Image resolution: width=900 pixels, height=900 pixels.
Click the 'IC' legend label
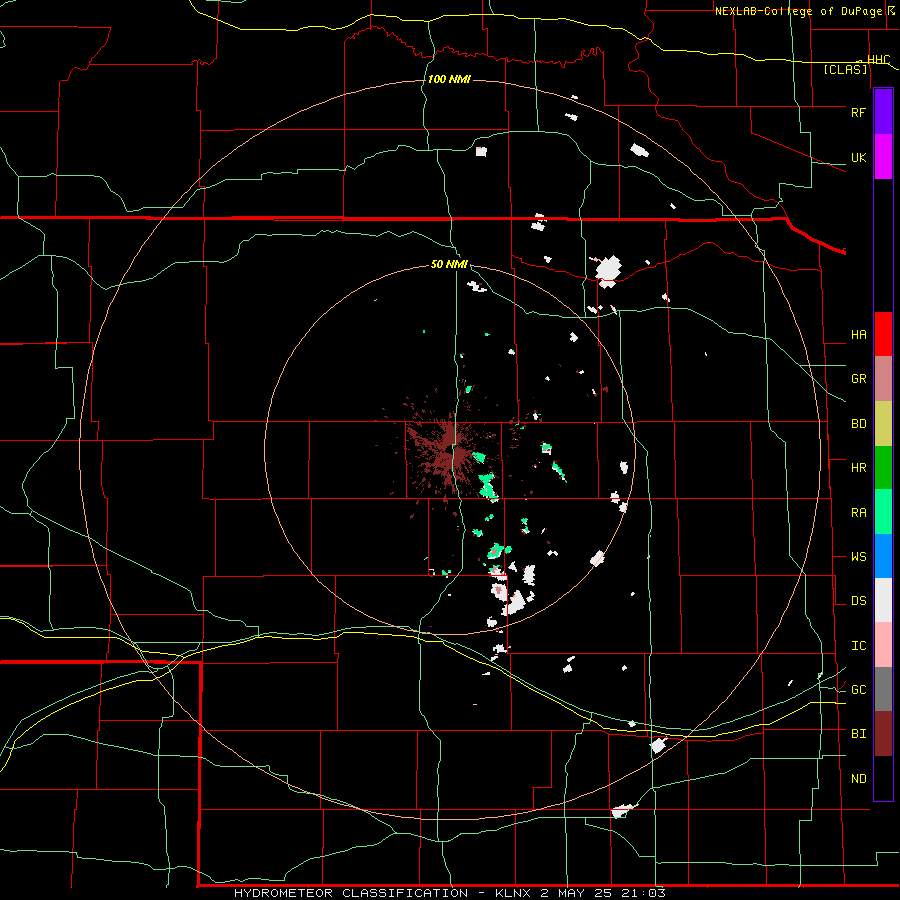[858, 646]
